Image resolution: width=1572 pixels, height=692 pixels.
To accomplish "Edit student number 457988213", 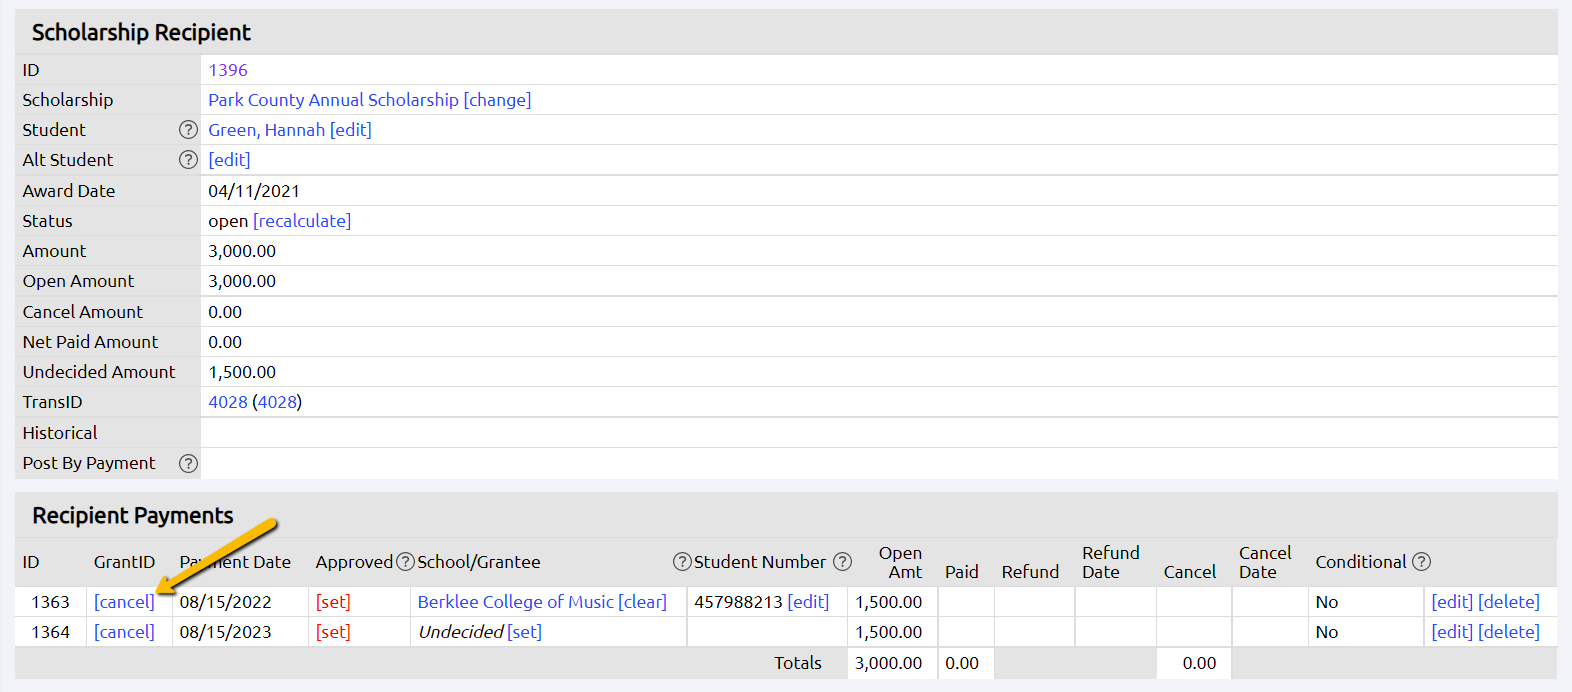I will (808, 602).
